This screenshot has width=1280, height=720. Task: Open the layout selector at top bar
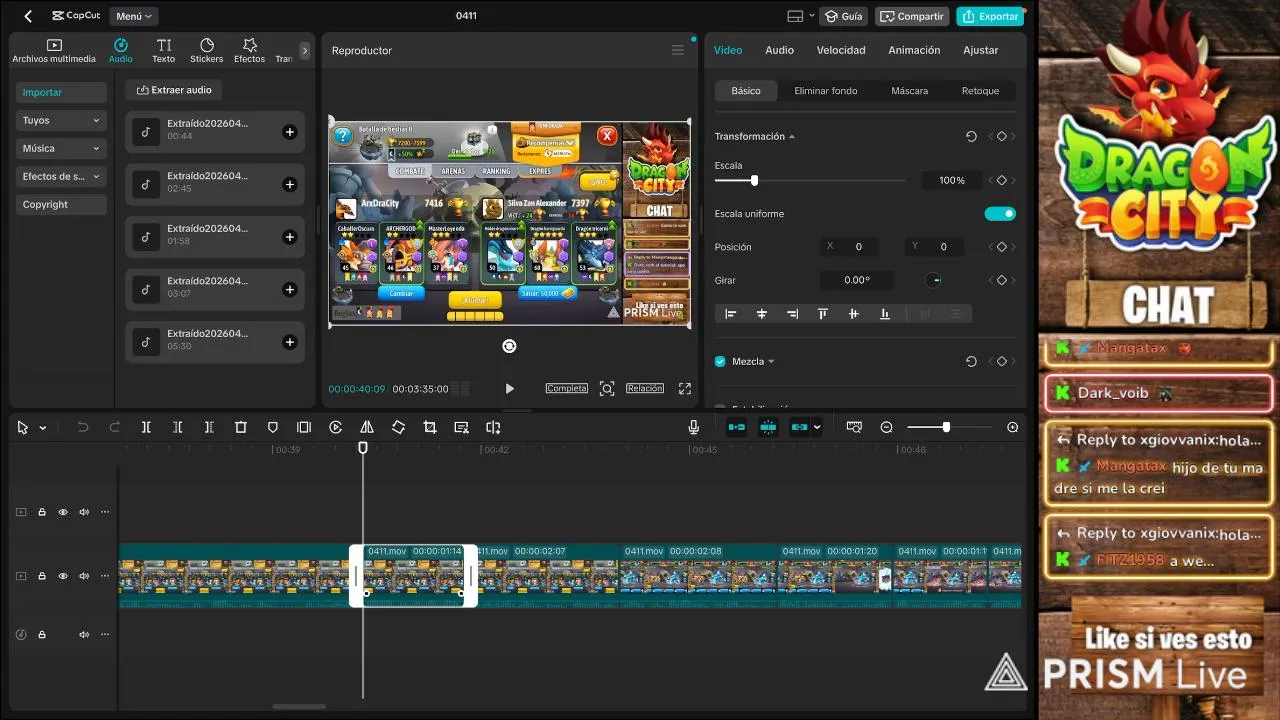click(x=799, y=16)
